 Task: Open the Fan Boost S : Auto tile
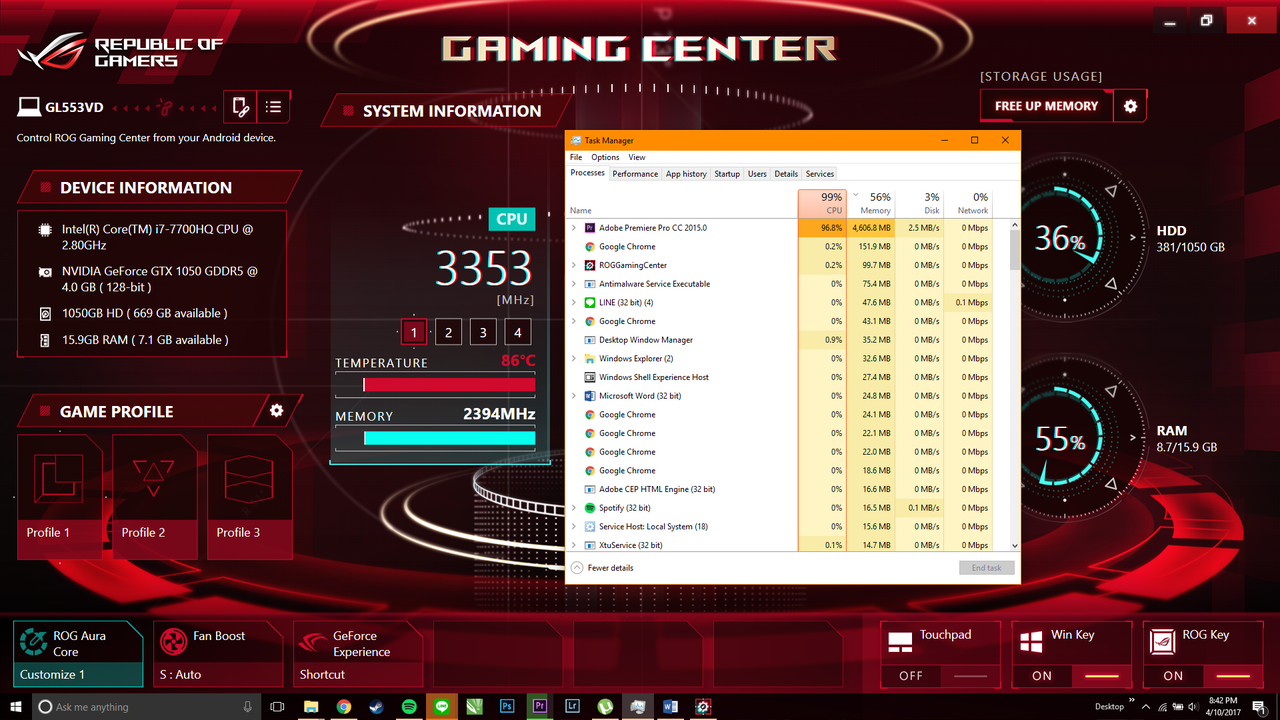point(218,654)
